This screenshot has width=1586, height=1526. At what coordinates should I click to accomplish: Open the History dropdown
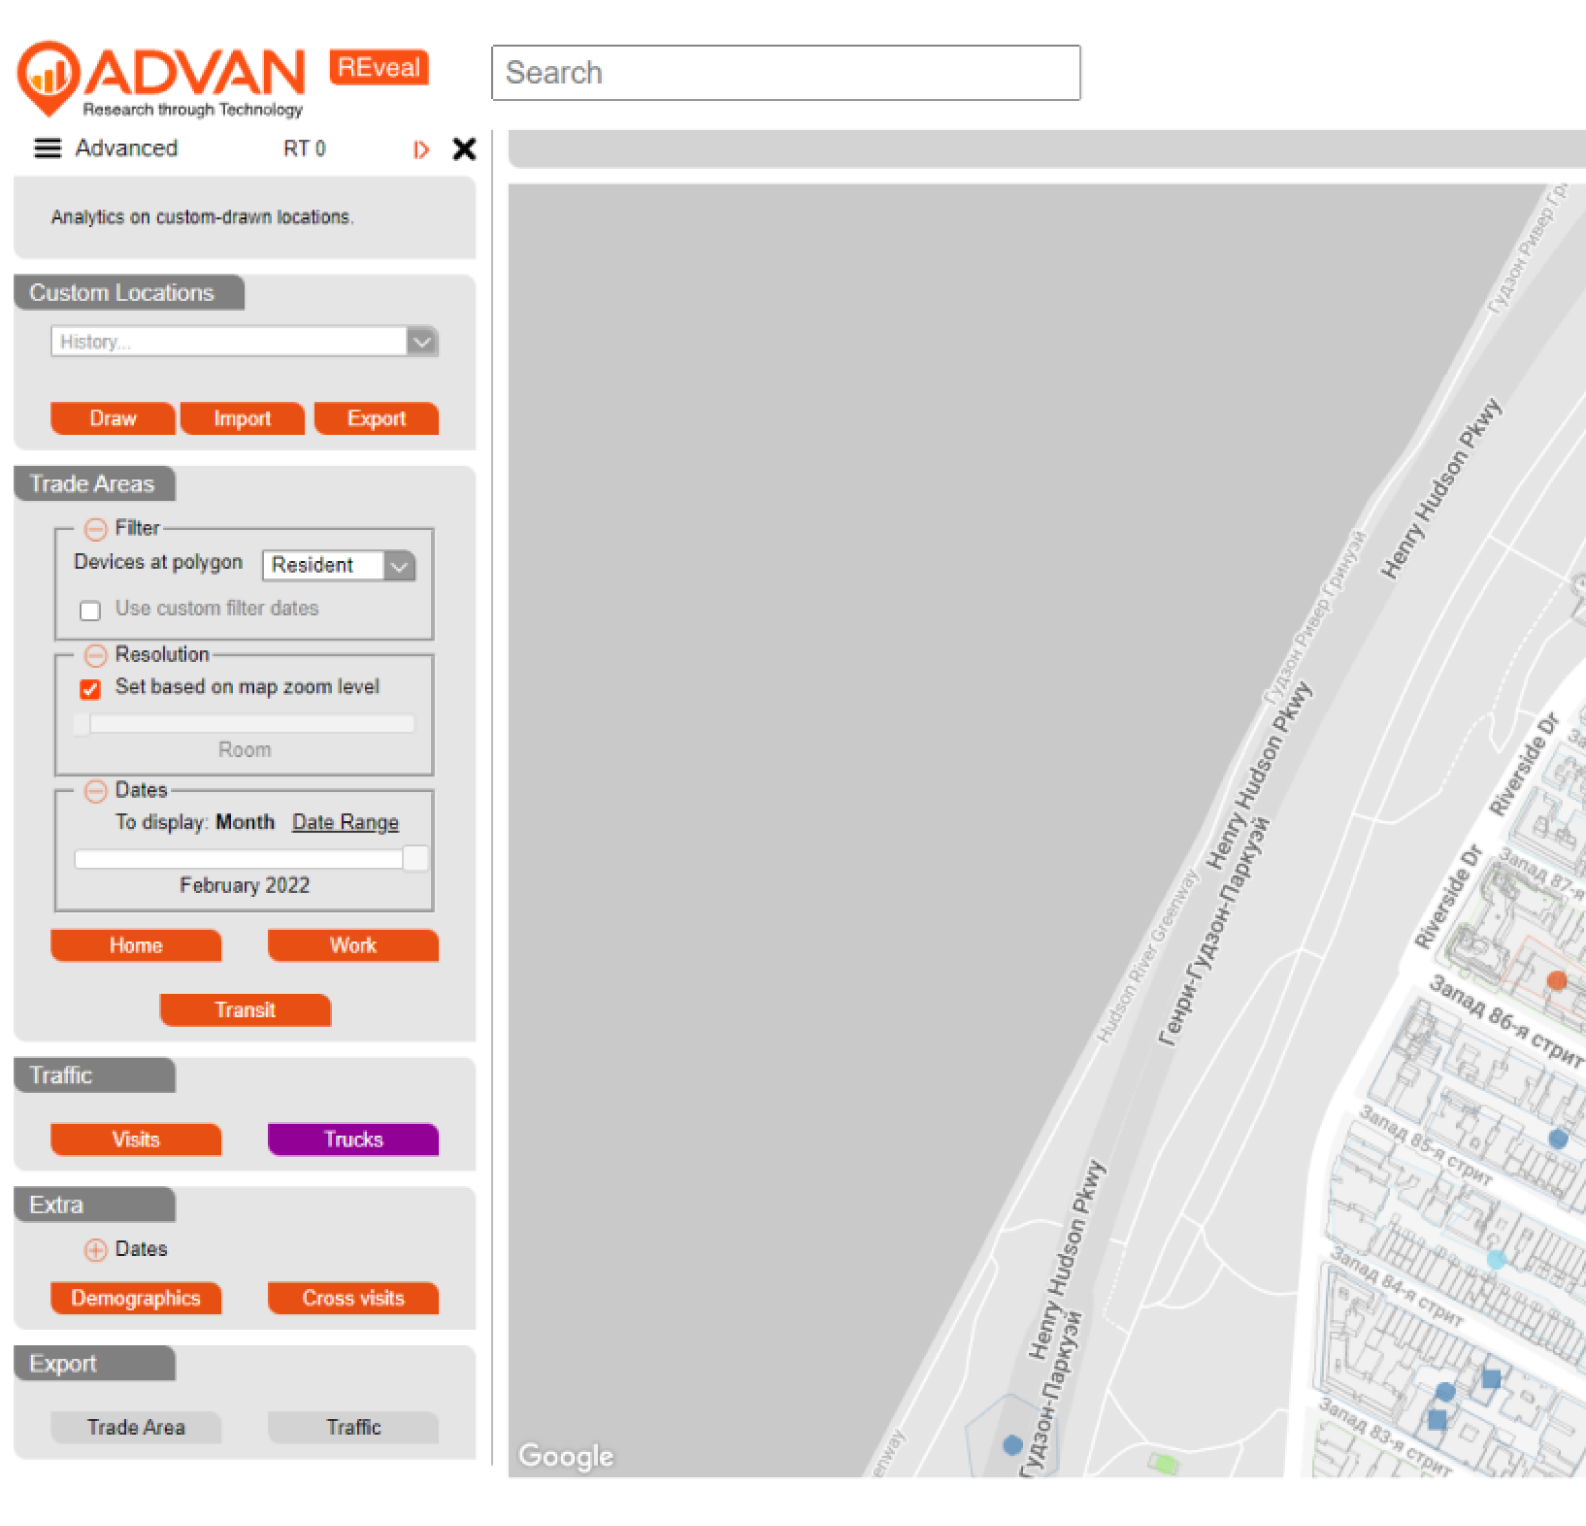click(244, 341)
